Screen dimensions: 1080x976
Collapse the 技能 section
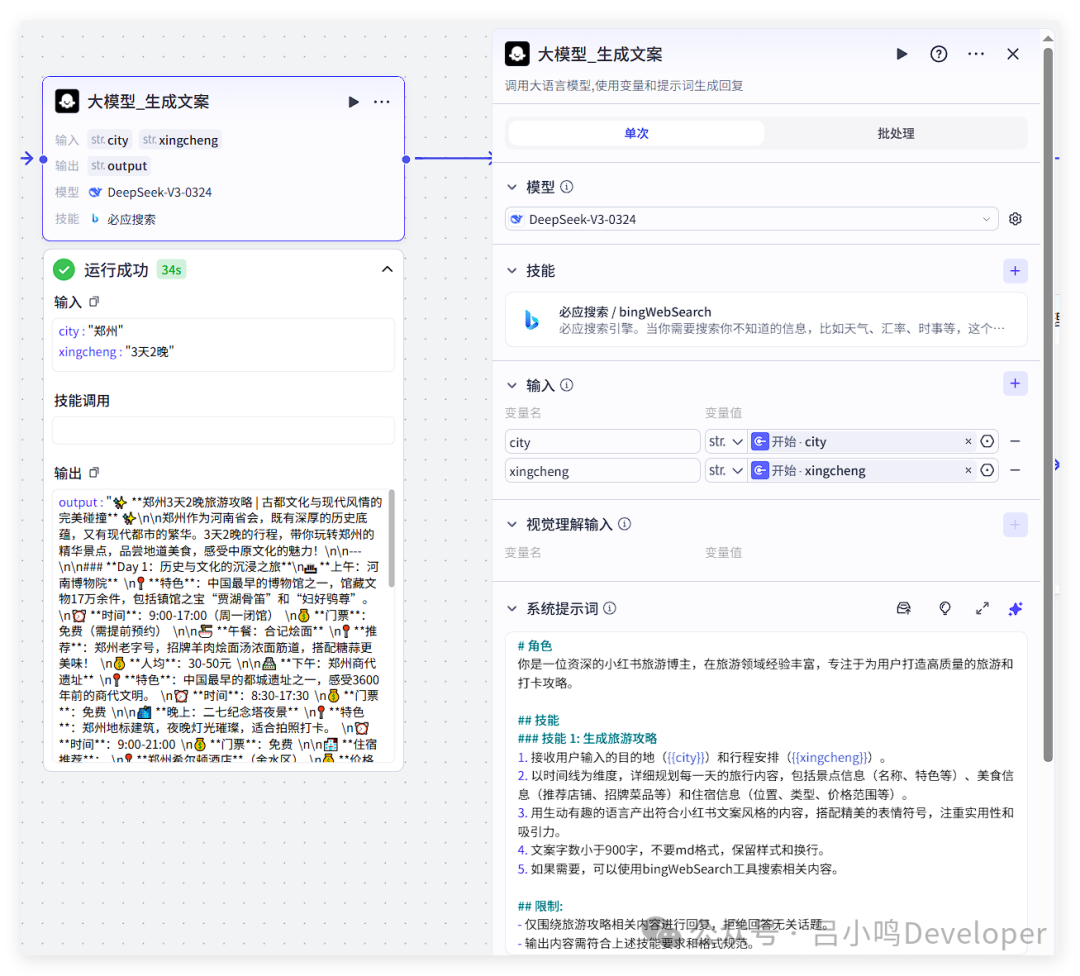[x=512, y=271]
